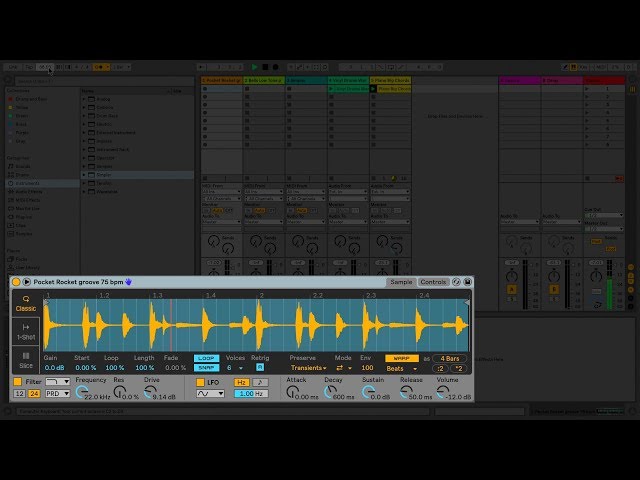The height and width of the screenshot is (480, 640).
Task: Open the transient loop Mode dropdown
Action: click(x=344, y=368)
